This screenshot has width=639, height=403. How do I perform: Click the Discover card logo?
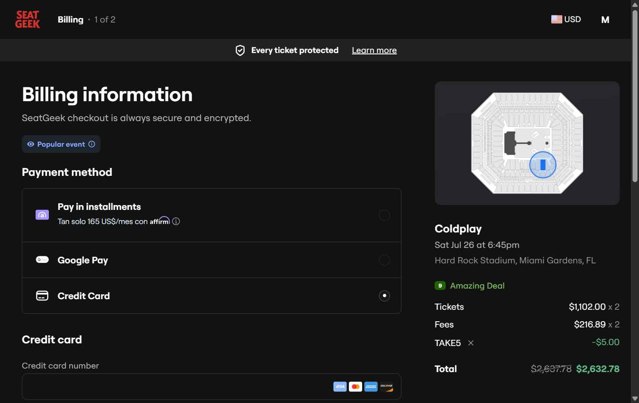click(386, 387)
